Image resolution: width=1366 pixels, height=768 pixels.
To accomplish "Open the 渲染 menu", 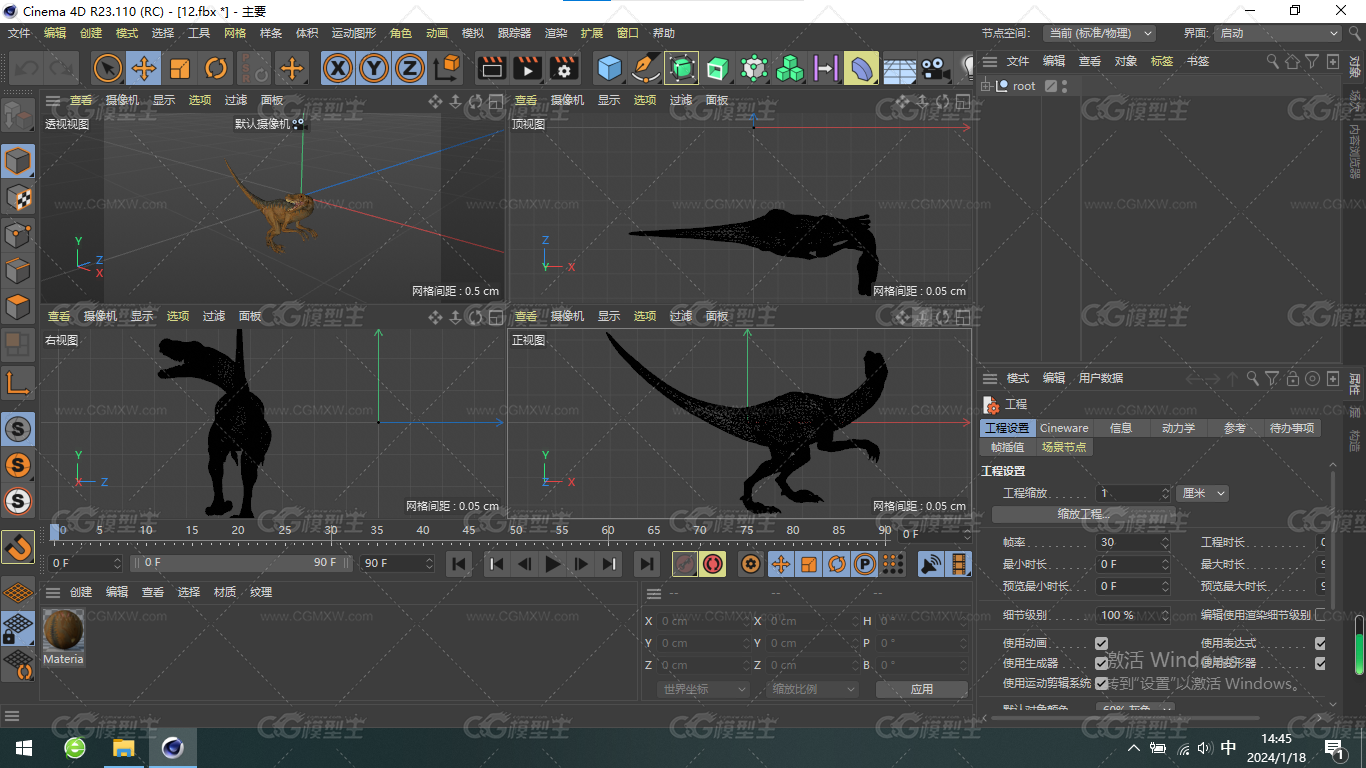I will point(556,33).
